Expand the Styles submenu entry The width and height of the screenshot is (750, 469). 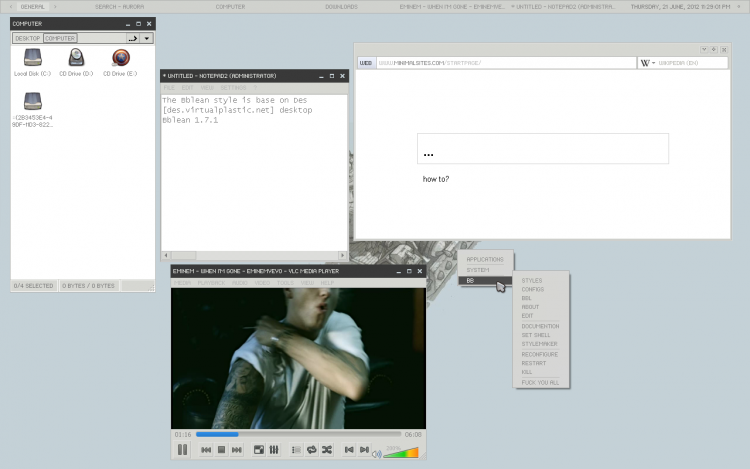531,281
